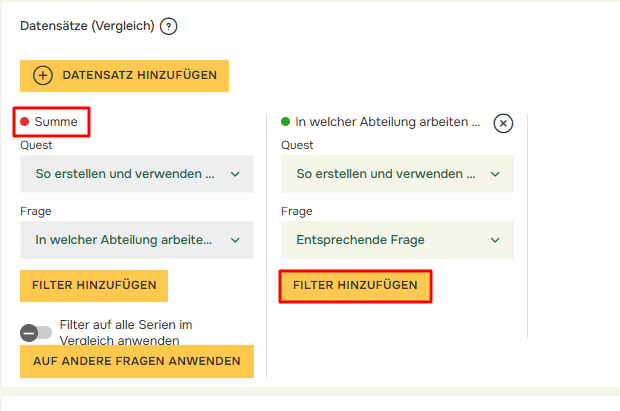620x411 pixels.
Task: Click the 'In welcher Abteilung arbeiten' dataset title
Action: [x=388, y=122]
